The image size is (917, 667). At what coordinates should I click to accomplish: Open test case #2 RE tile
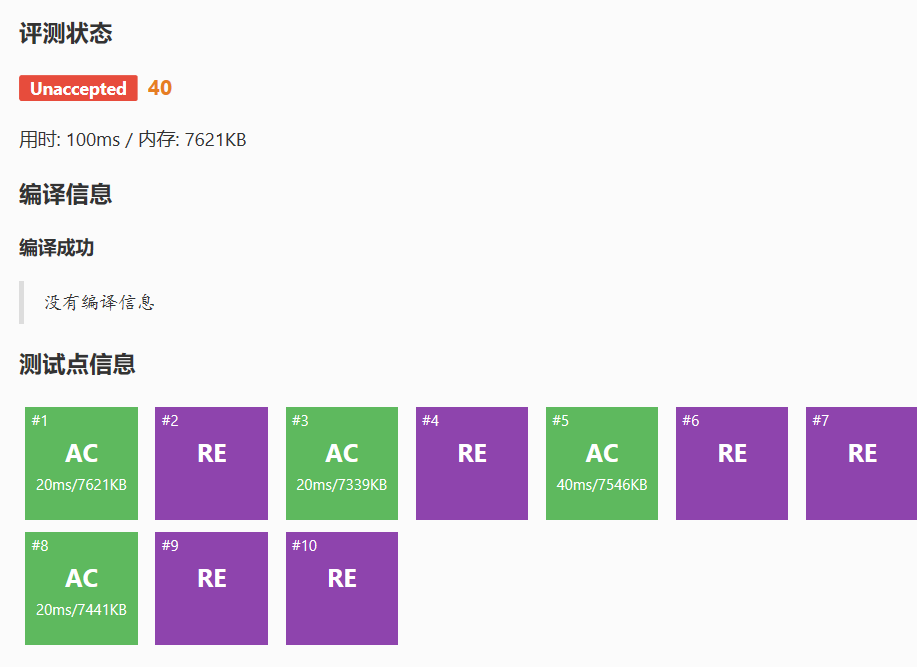211,463
